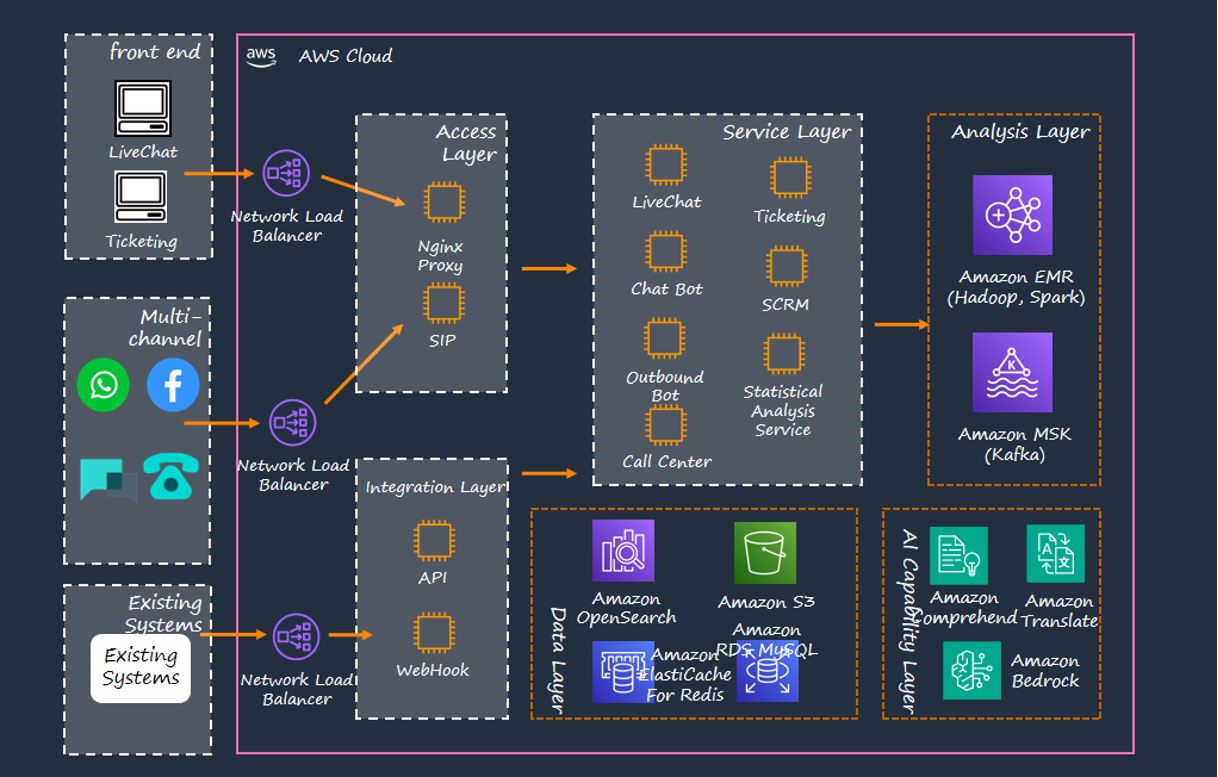This screenshot has width=1218, height=777.
Task: Click the Amazon MSK (Kafka) caption
Action: (1014, 444)
